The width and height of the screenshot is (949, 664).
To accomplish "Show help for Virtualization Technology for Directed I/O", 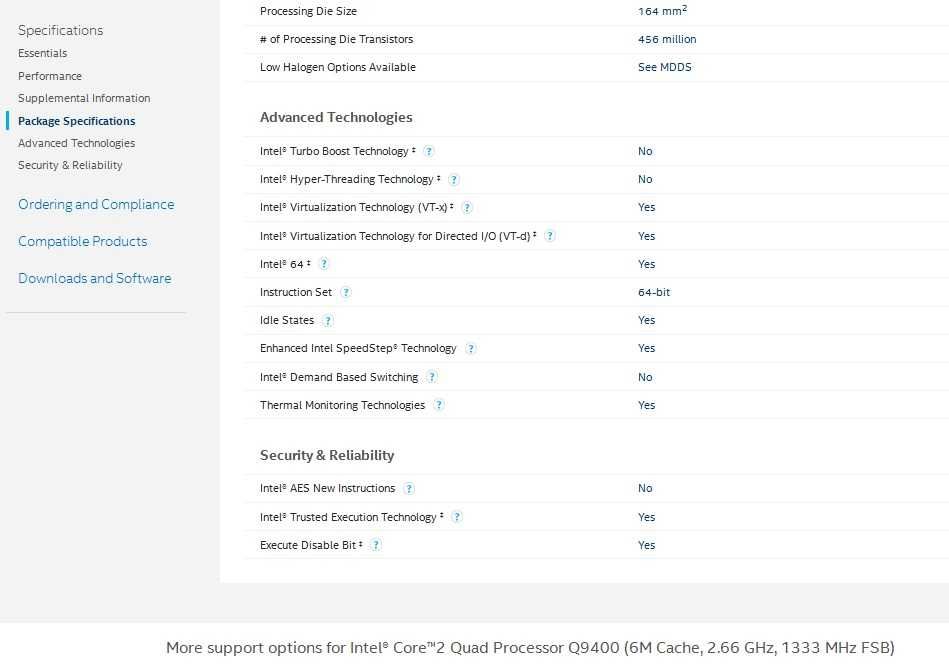I will tap(549, 236).
